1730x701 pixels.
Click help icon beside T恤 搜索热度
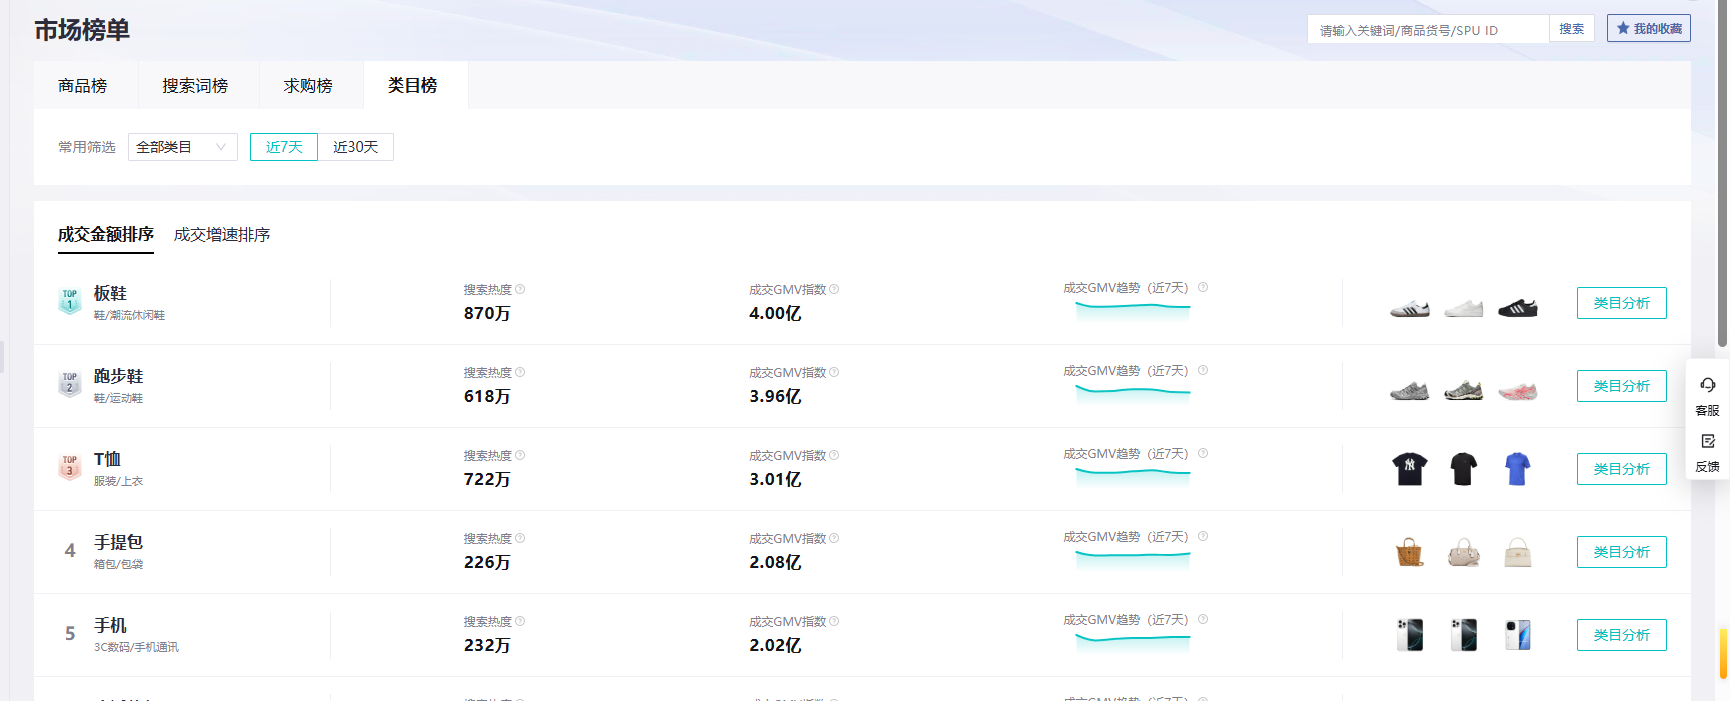coord(520,455)
